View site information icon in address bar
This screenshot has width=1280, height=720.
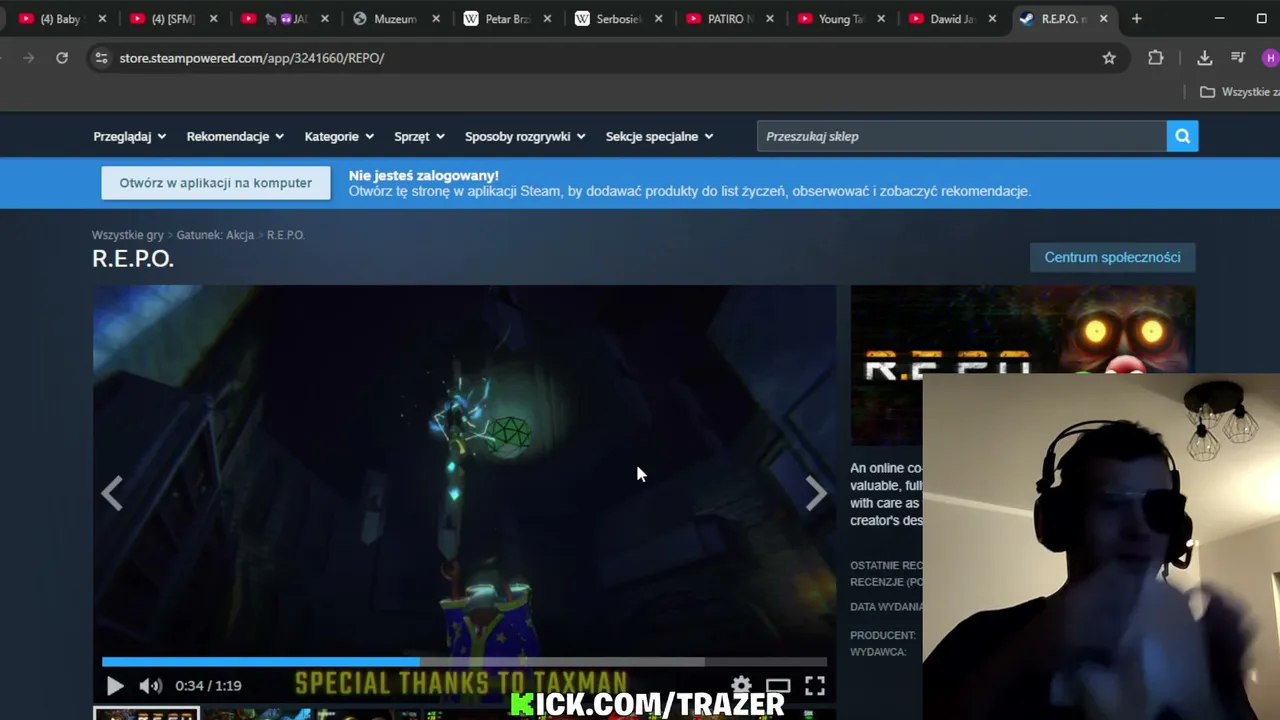tap(101, 58)
